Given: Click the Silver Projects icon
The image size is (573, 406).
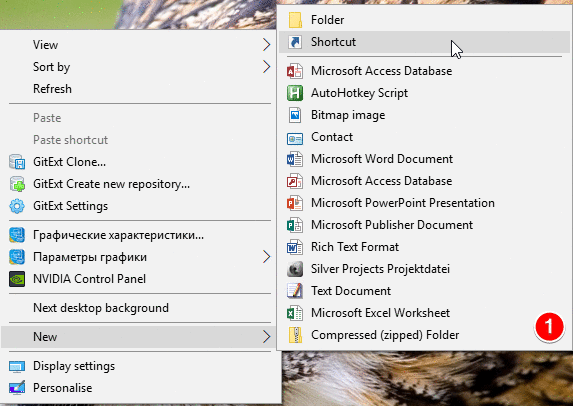Looking at the screenshot, I should click(295, 269).
